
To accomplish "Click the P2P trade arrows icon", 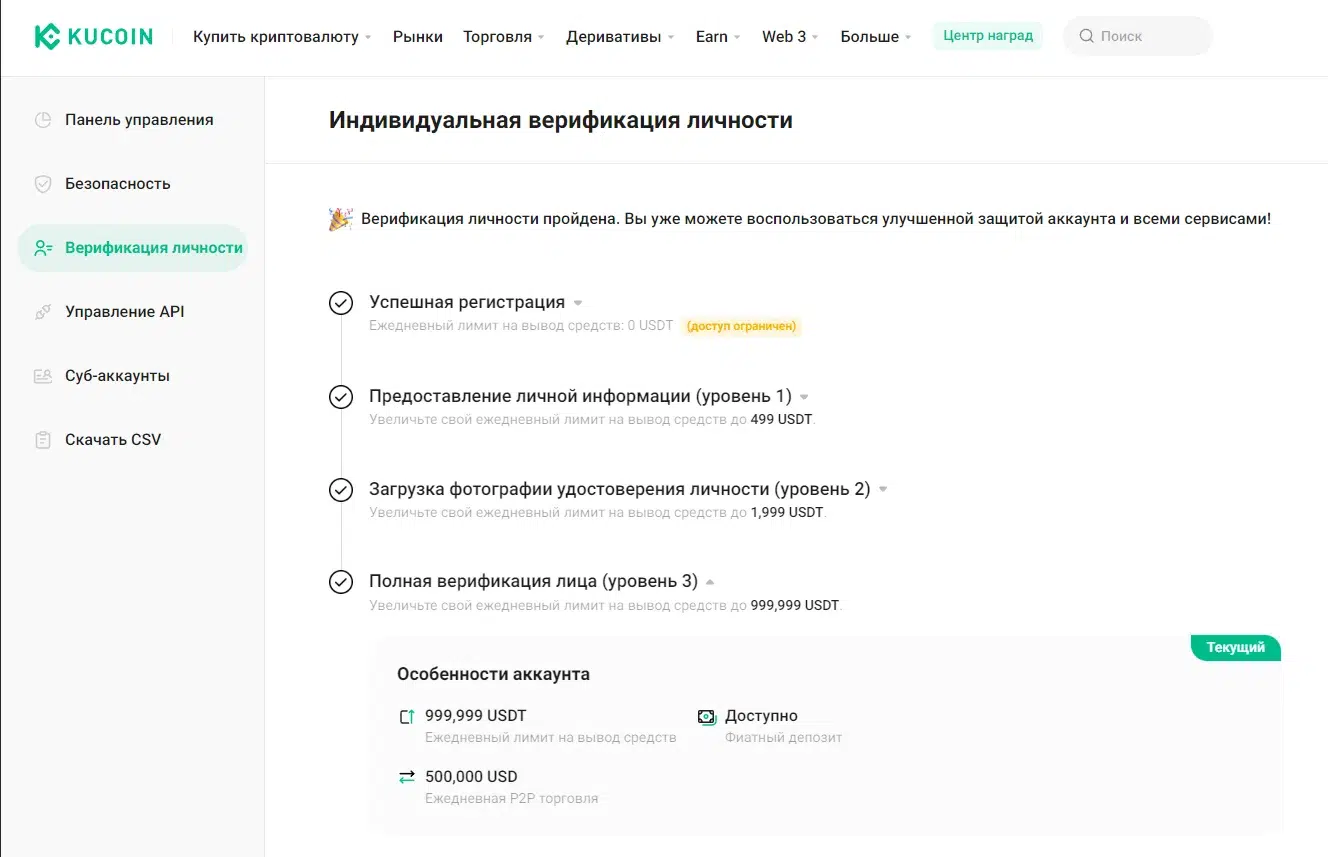I will coord(407,777).
